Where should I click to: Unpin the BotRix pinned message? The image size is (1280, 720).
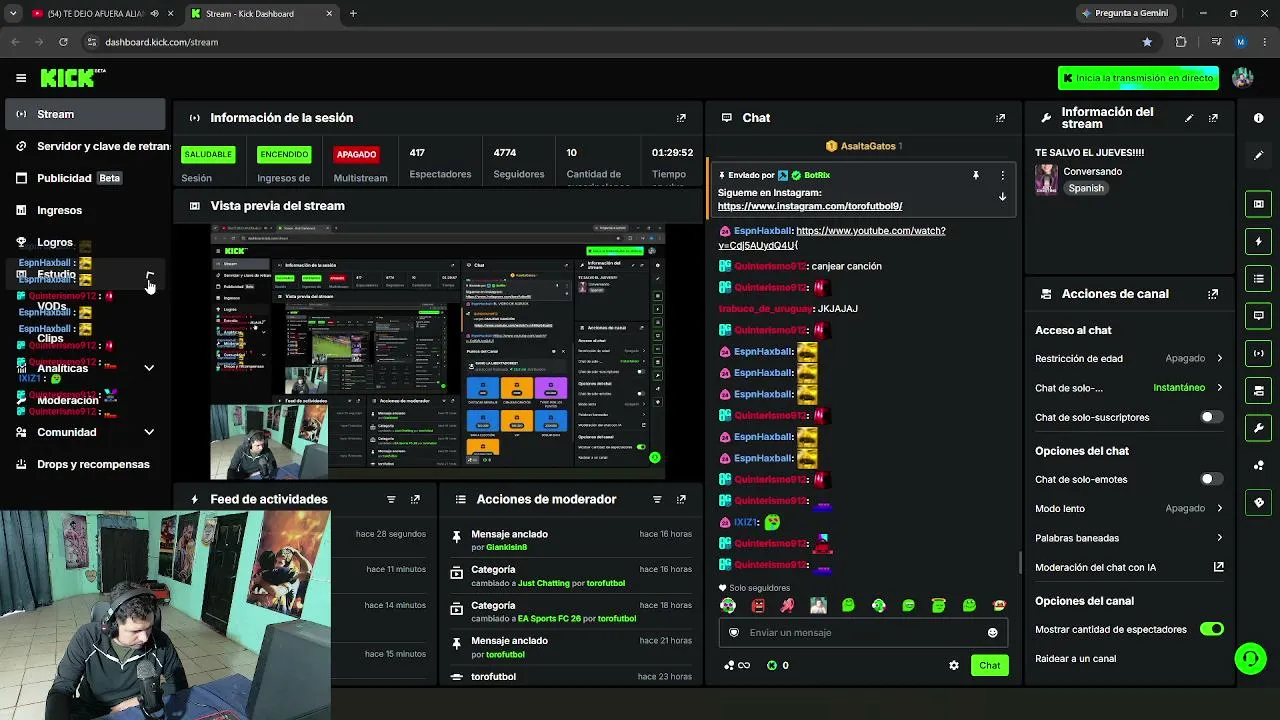click(x=976, y=175)
